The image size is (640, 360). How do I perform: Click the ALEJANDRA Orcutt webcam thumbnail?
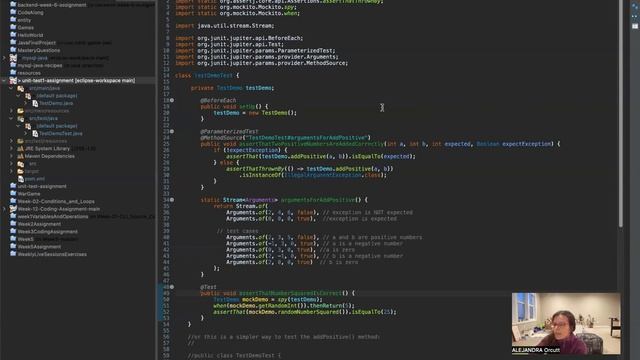click(567, 323)
